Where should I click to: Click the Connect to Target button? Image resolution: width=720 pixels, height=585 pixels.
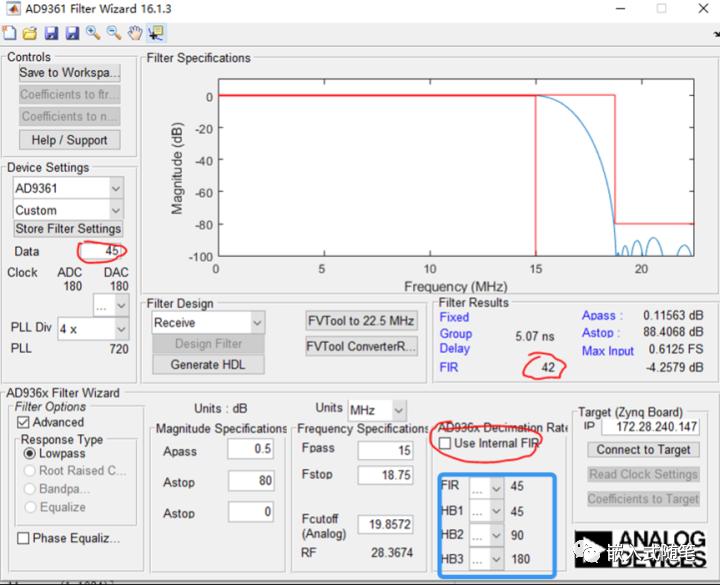coord(643,450)
